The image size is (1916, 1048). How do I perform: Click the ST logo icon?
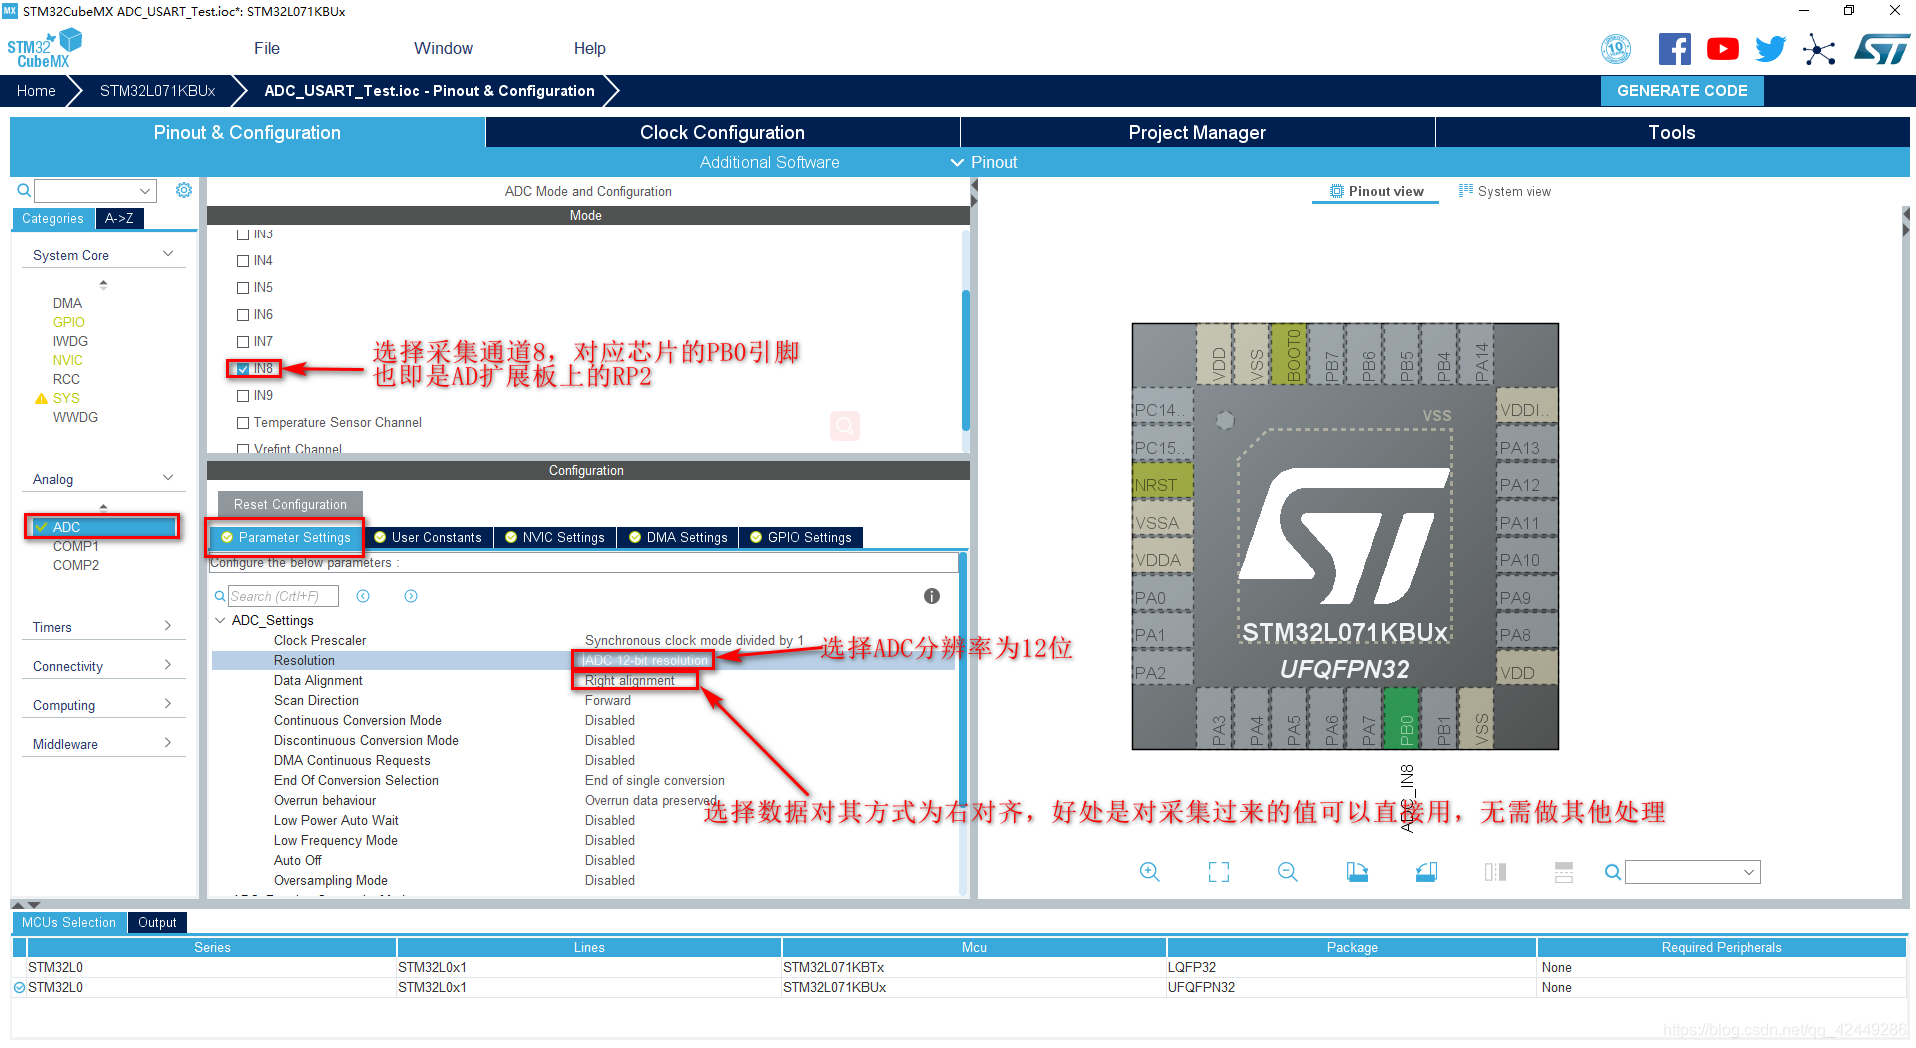pyautogui.click(x=1881, y=49)
